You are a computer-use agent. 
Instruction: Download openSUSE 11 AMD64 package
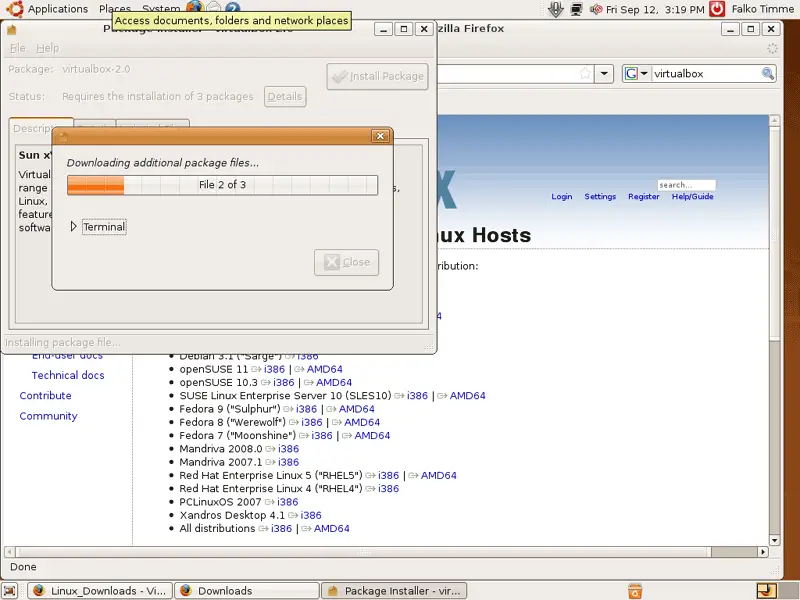[x=324, y=369]
